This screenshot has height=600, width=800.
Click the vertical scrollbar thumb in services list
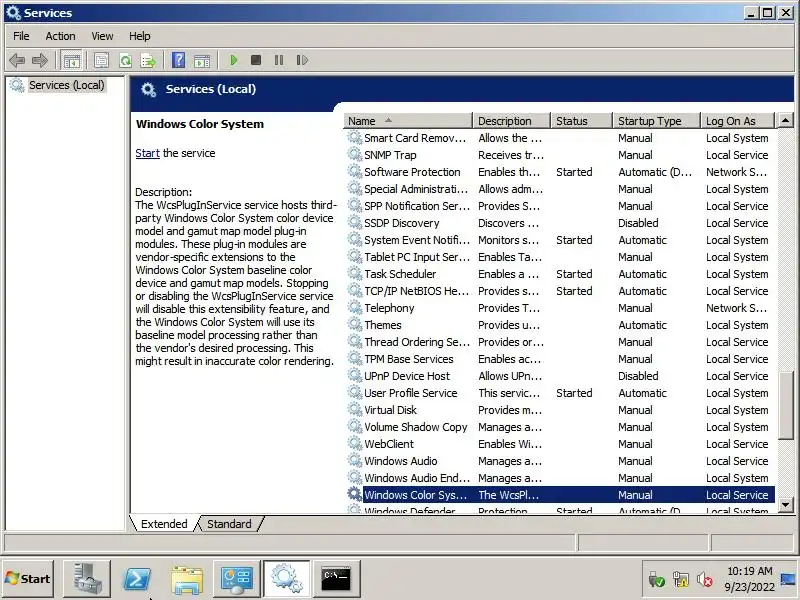click(785, 404)
